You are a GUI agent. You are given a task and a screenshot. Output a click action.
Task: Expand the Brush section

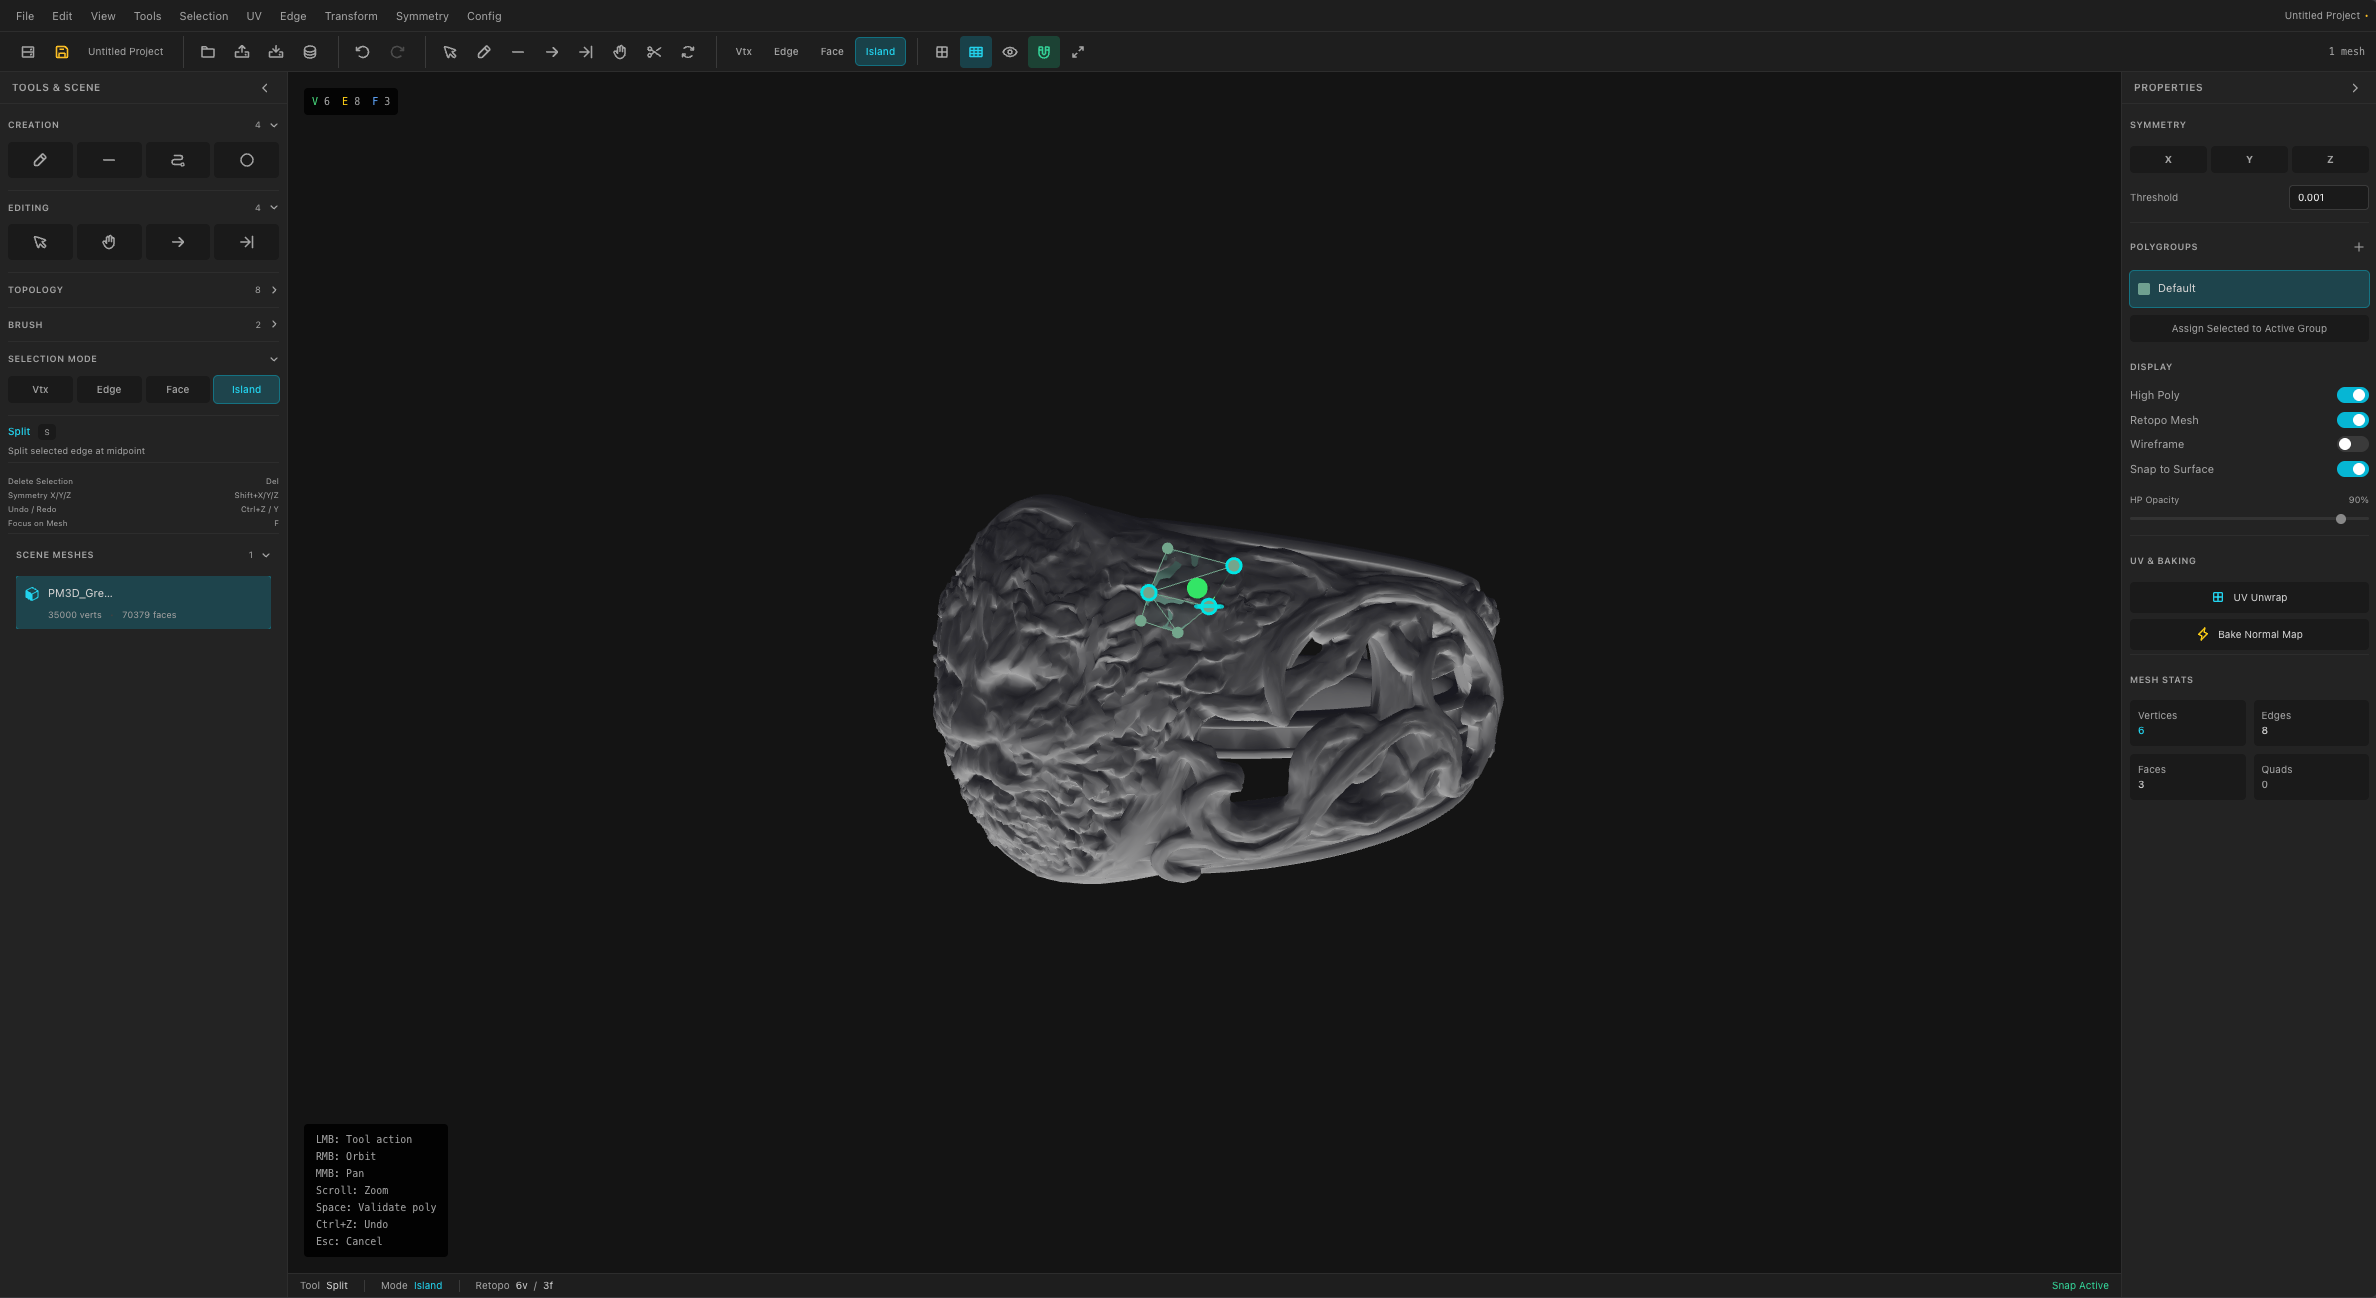click(x=274, y=324)
